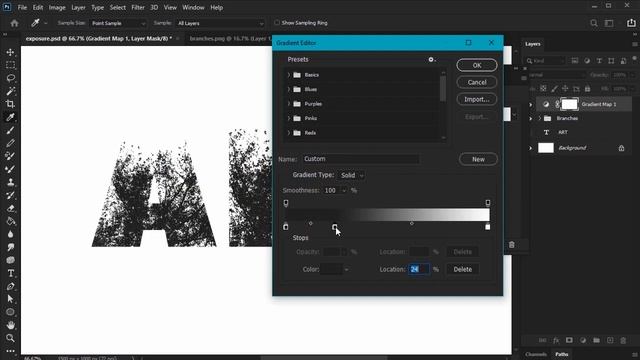The image size is (640, 360).
Task: Select the right white color stop
Action: 487,227
